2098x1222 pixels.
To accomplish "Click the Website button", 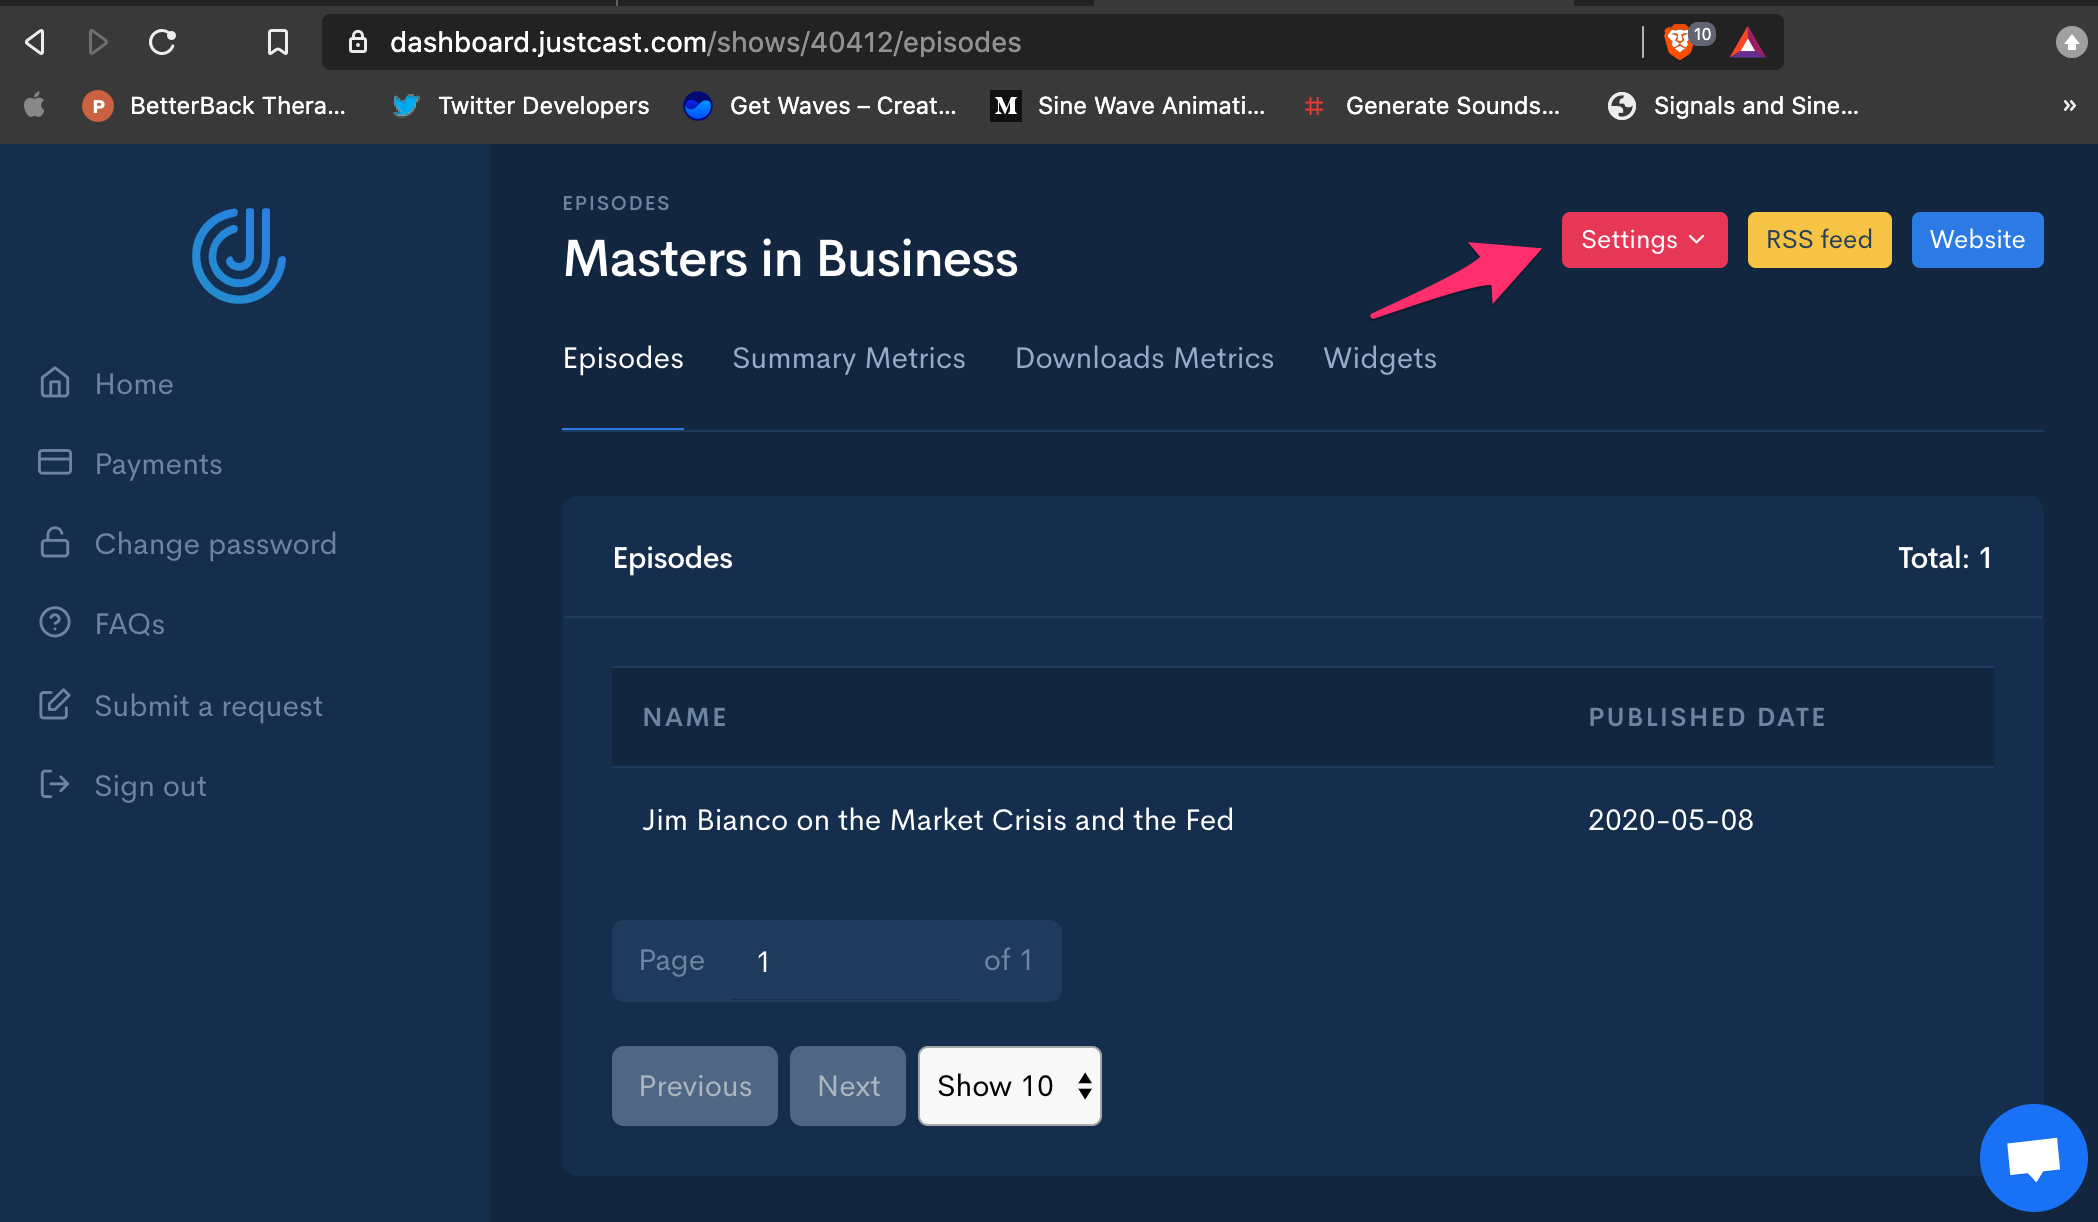I will click(x=1977, y=240).
